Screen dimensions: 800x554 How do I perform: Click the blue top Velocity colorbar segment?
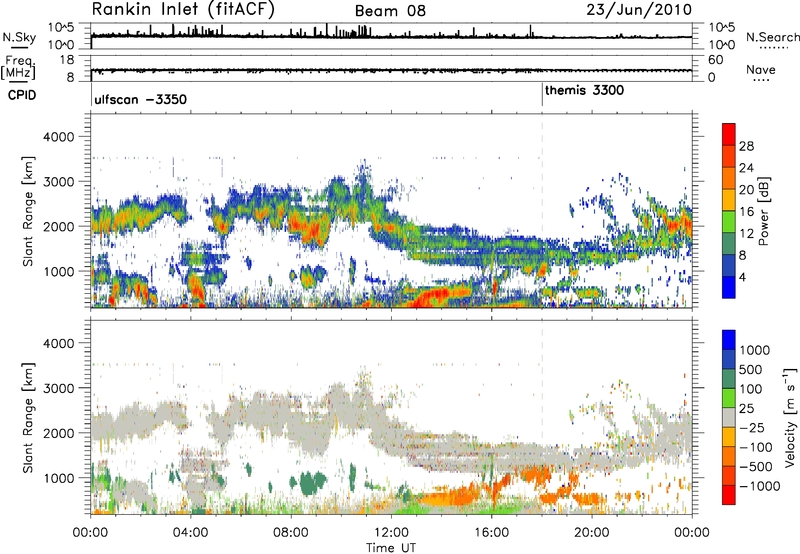click(729, 340)
